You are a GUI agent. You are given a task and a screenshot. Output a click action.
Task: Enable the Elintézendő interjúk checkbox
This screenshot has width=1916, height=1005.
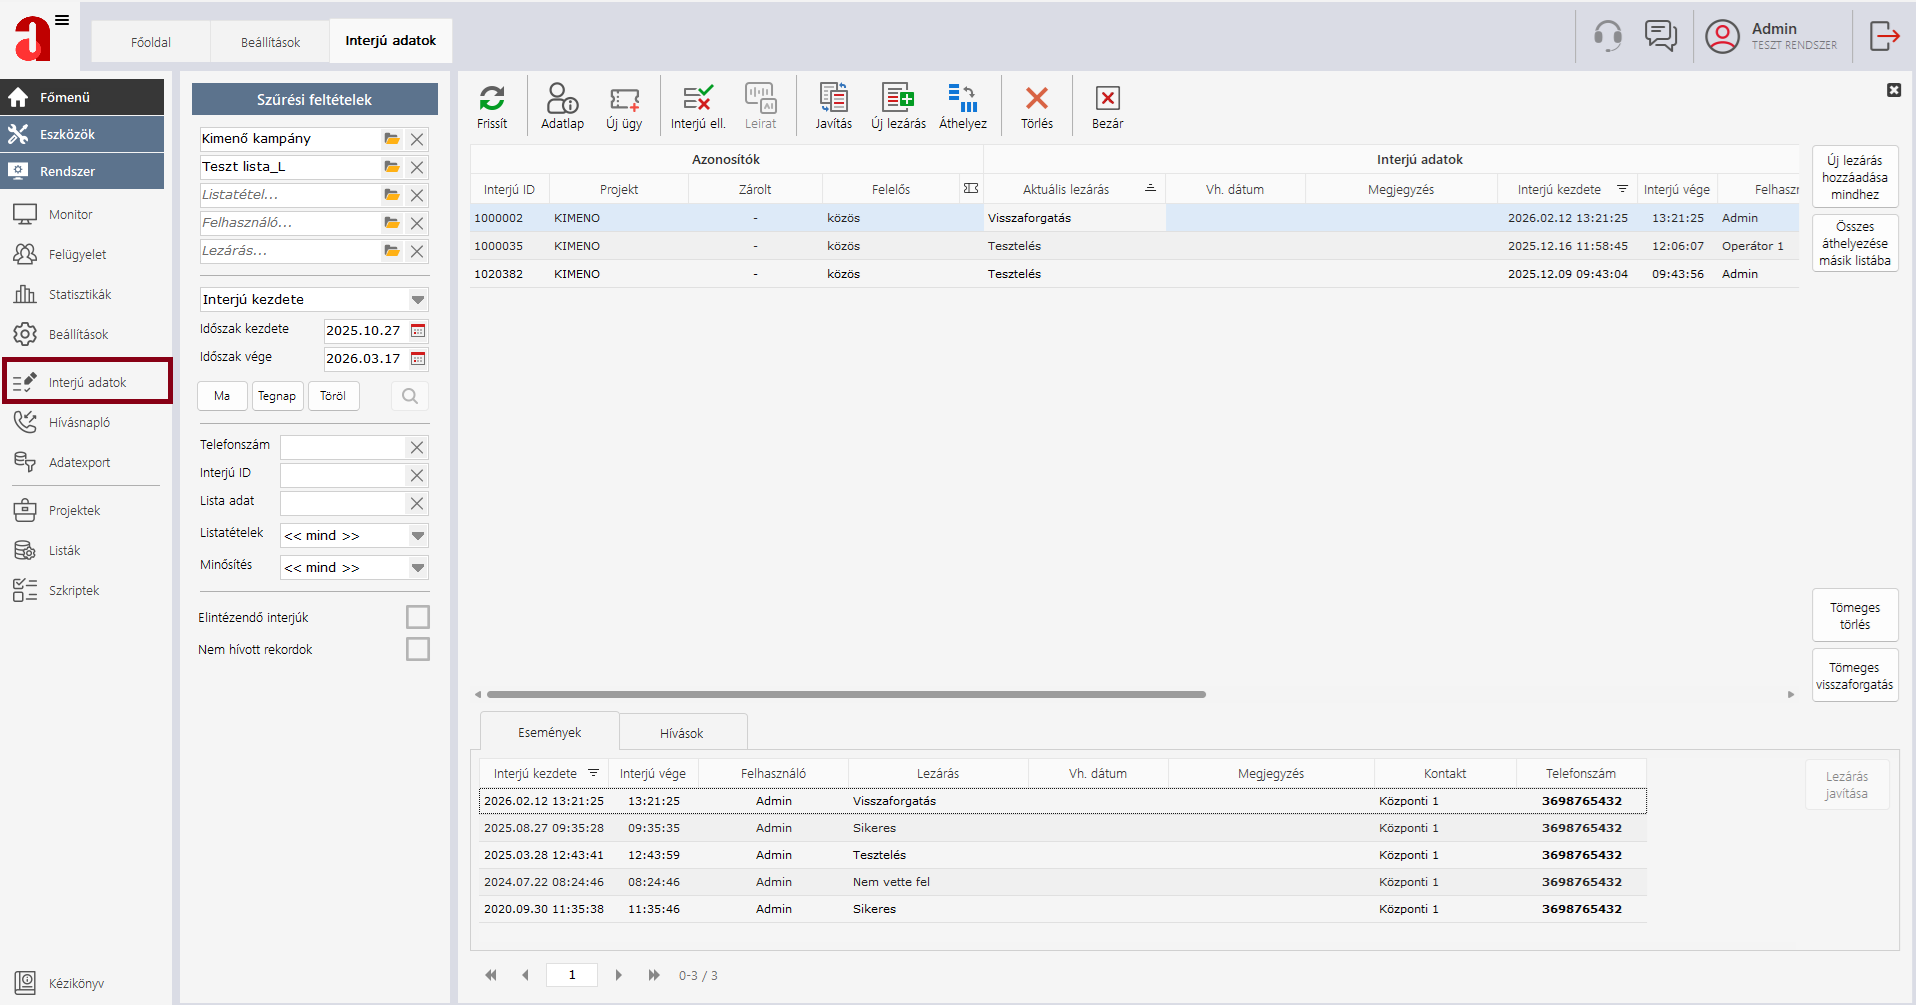[418, 617]
